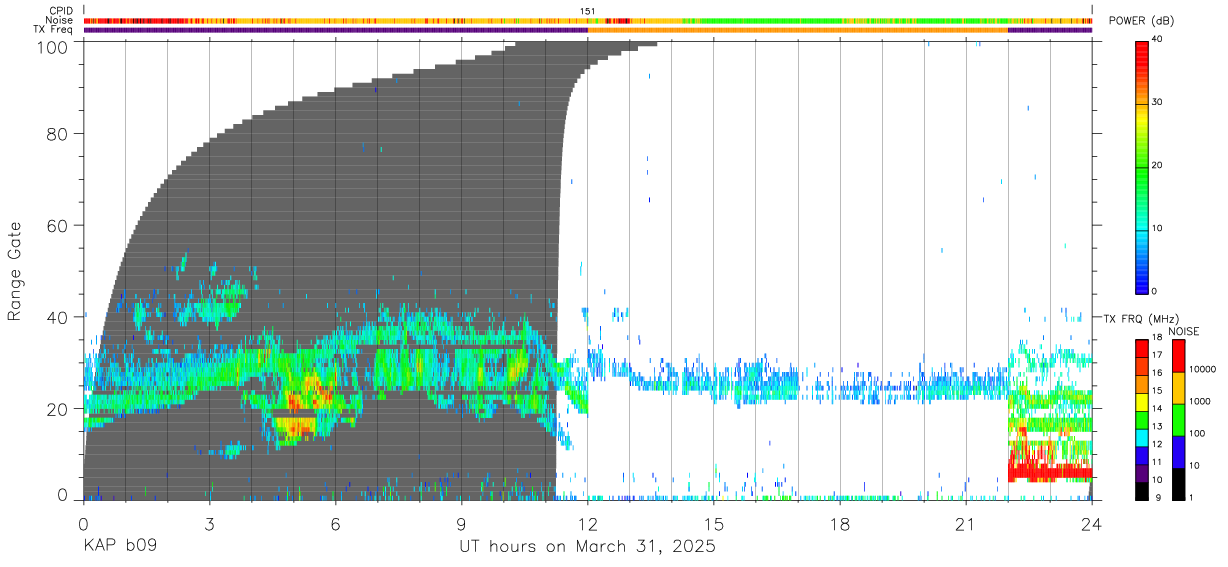Click the "80" range gate tick label
The height and width of the screenshot is (567, 1228).
[x=56, y=134]
